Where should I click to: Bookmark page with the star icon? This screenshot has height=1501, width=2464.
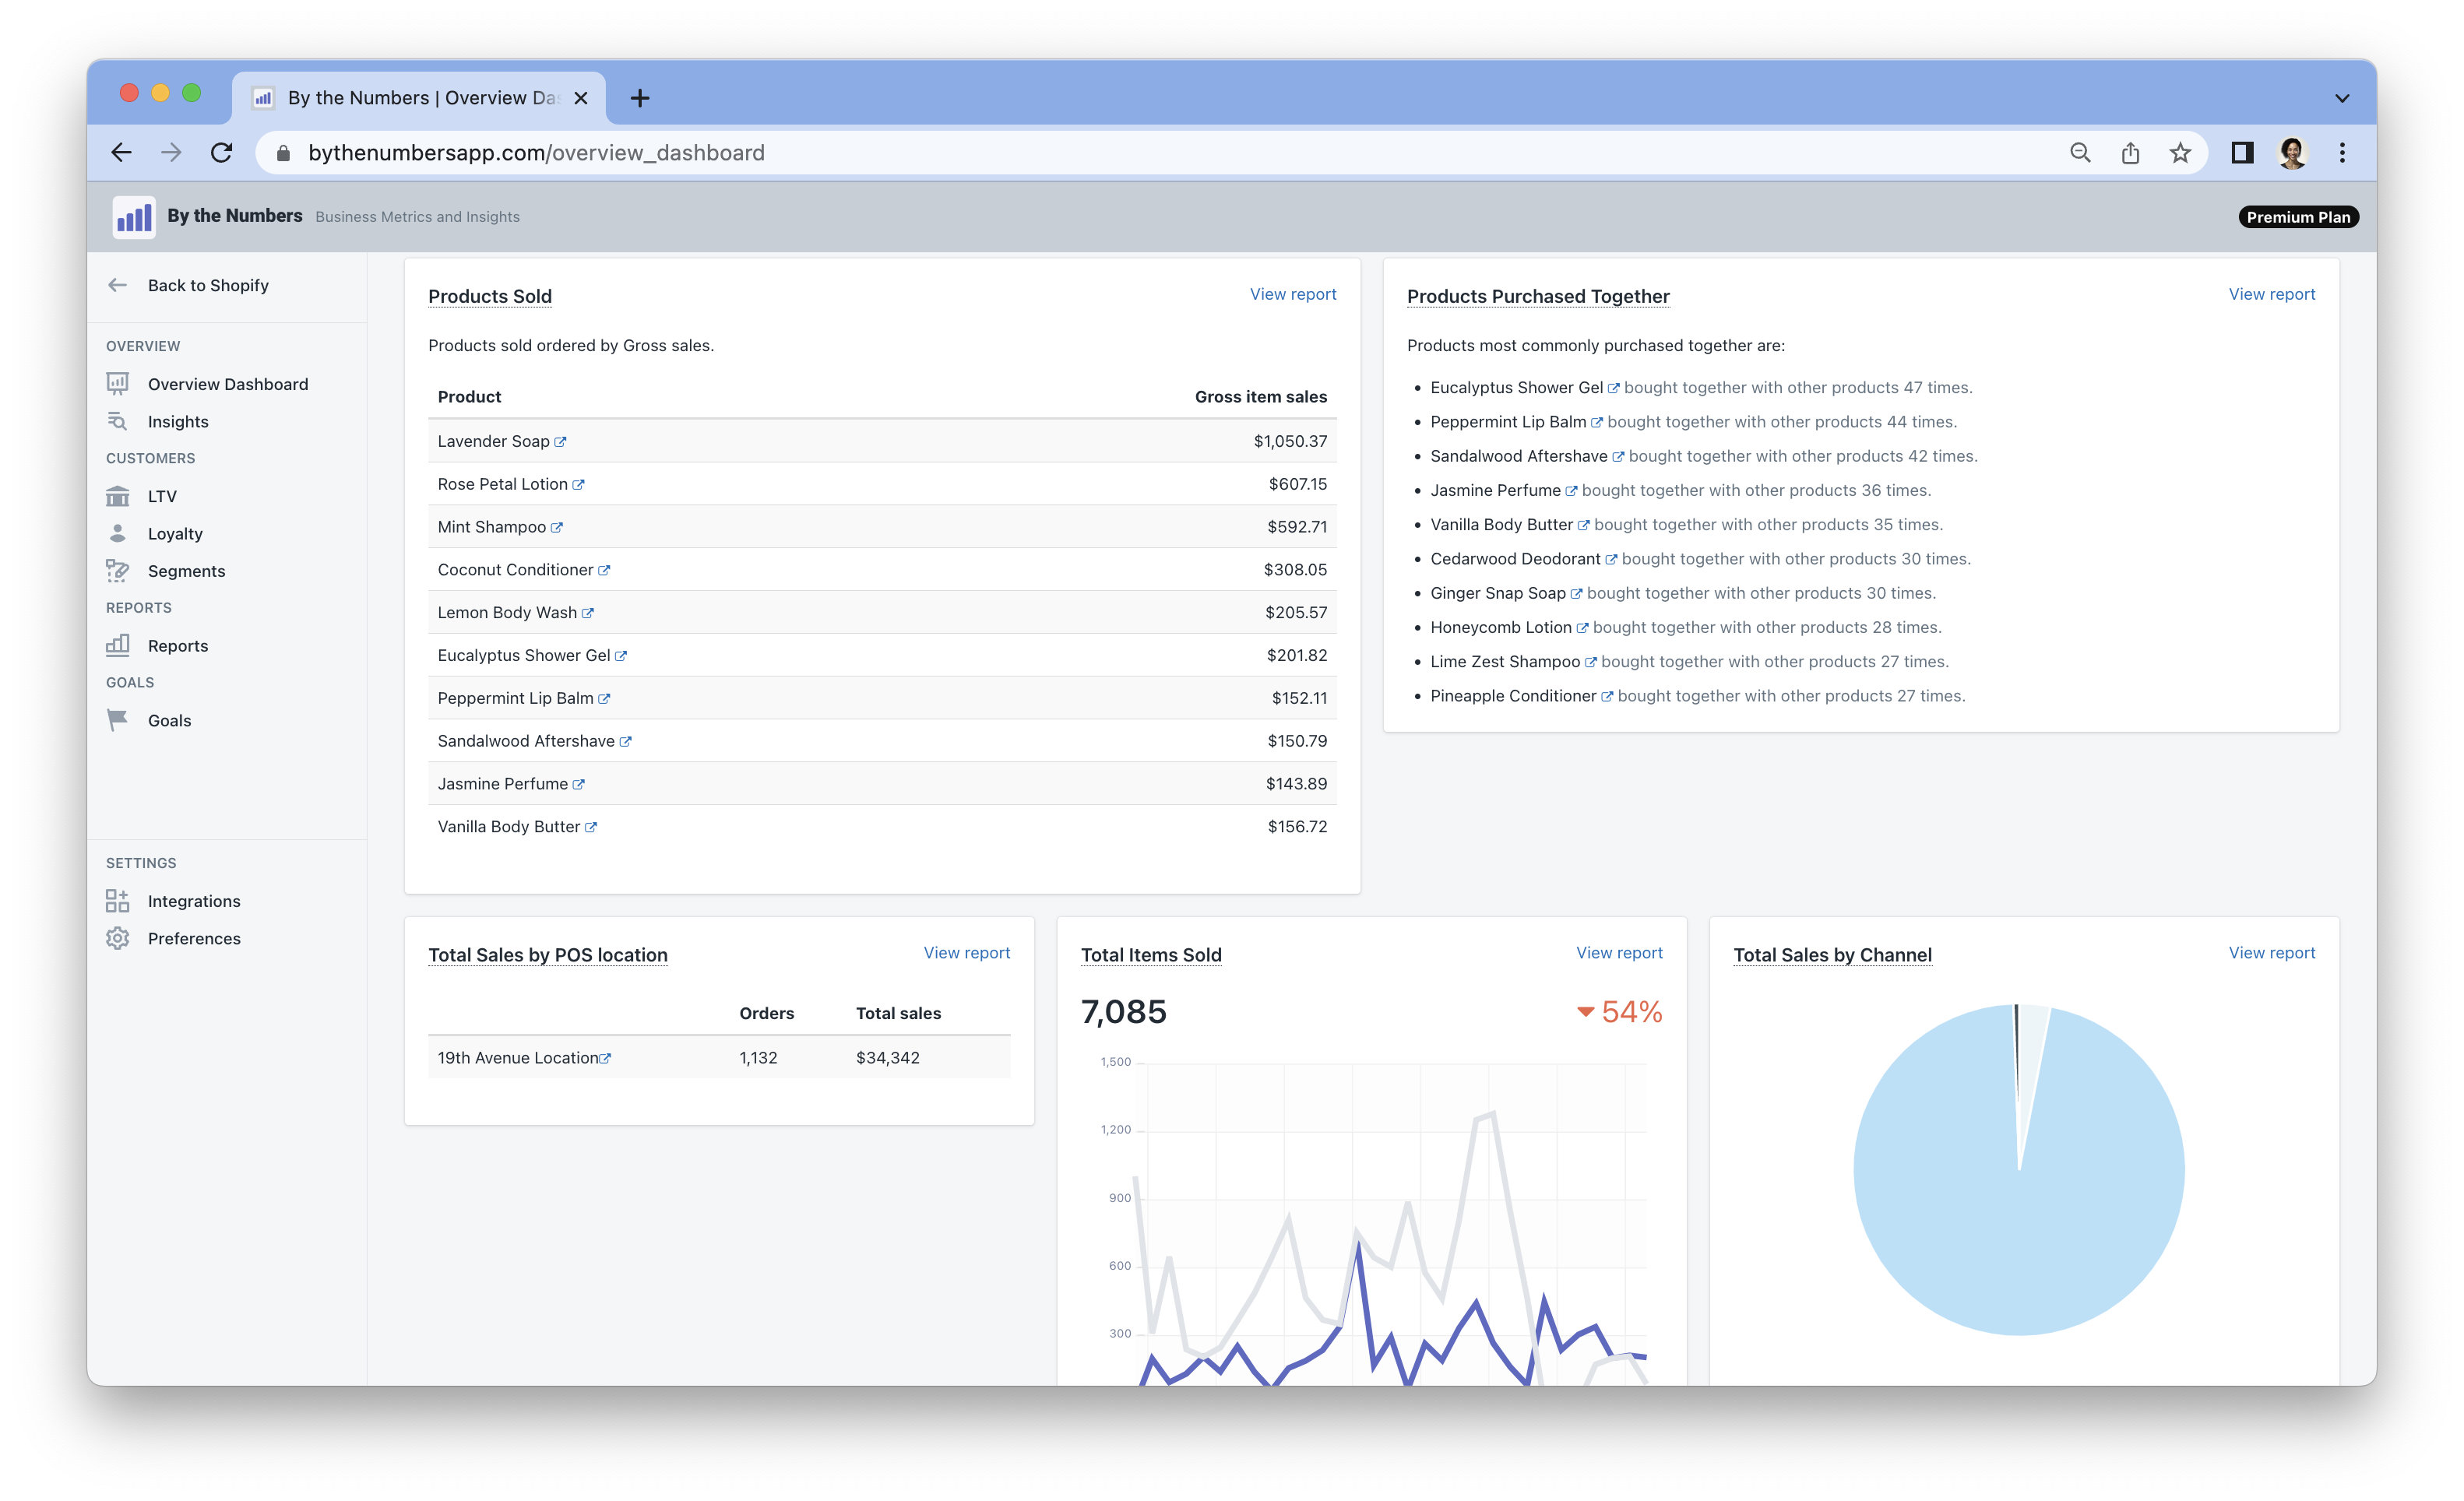tap(2180, 153)
